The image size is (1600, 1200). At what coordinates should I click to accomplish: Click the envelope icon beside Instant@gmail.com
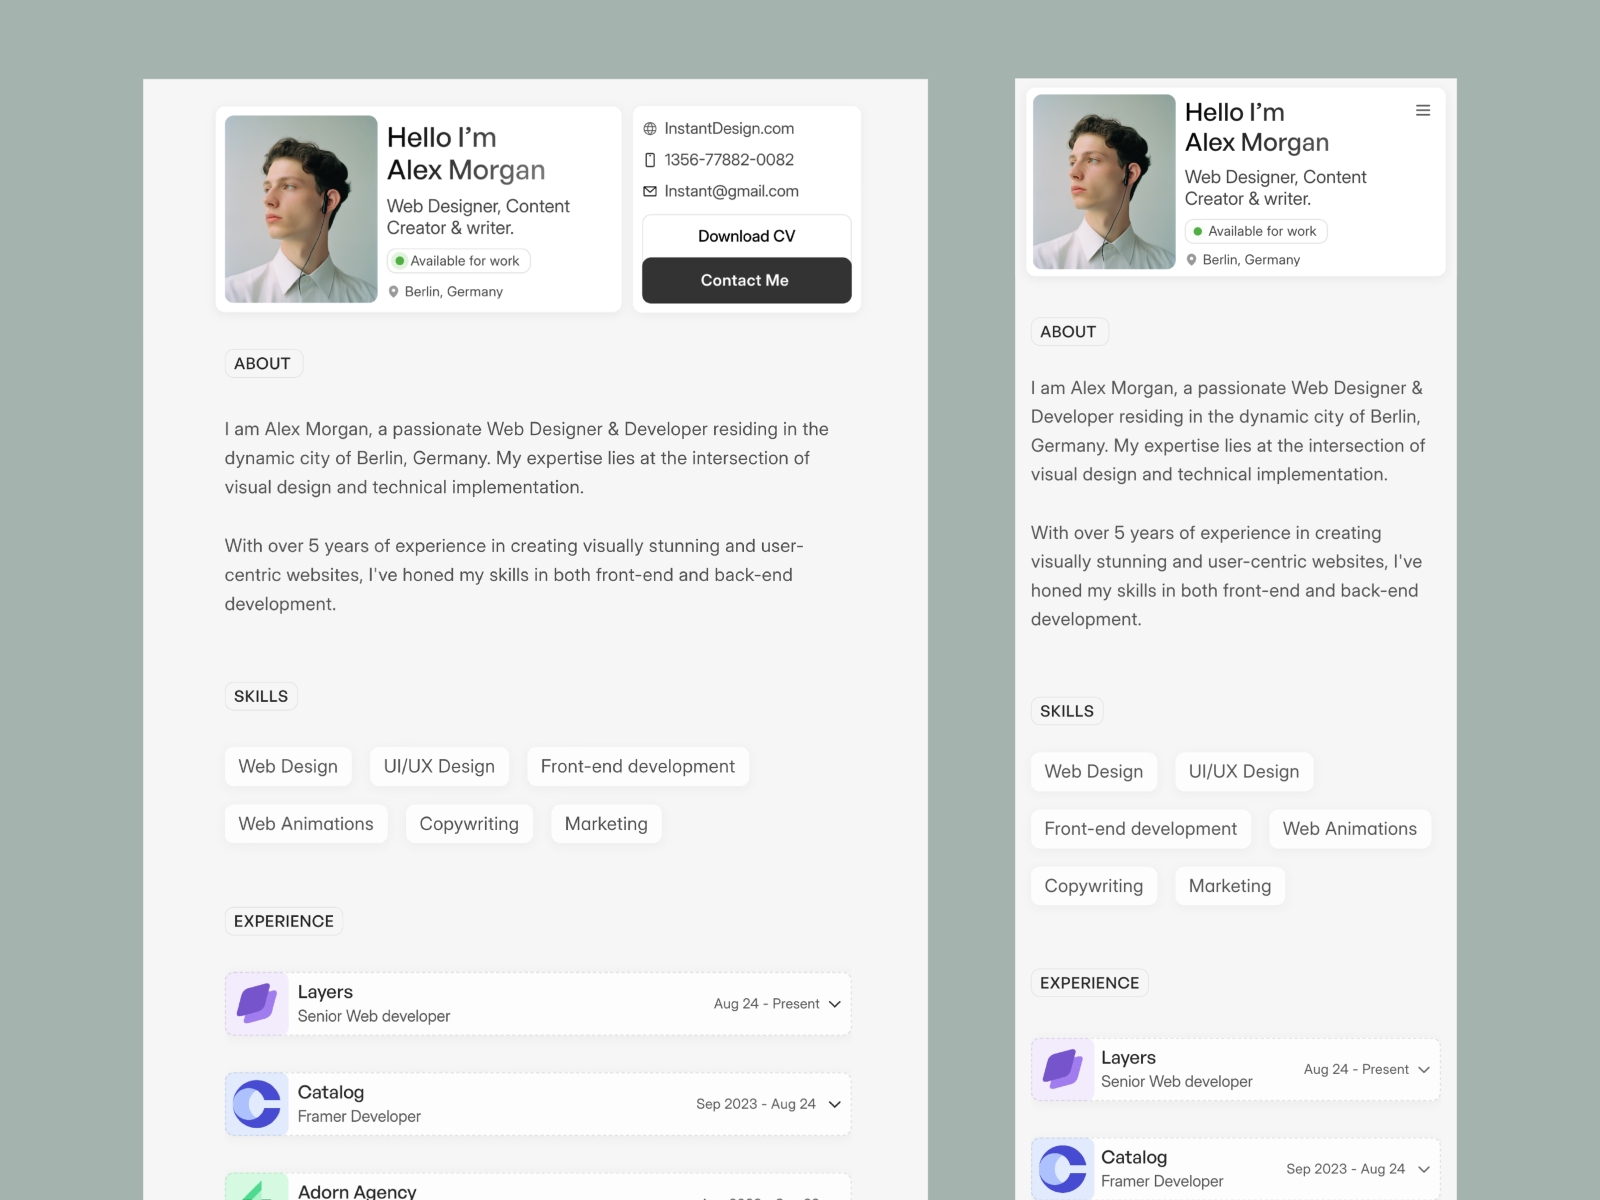(650, 191)
